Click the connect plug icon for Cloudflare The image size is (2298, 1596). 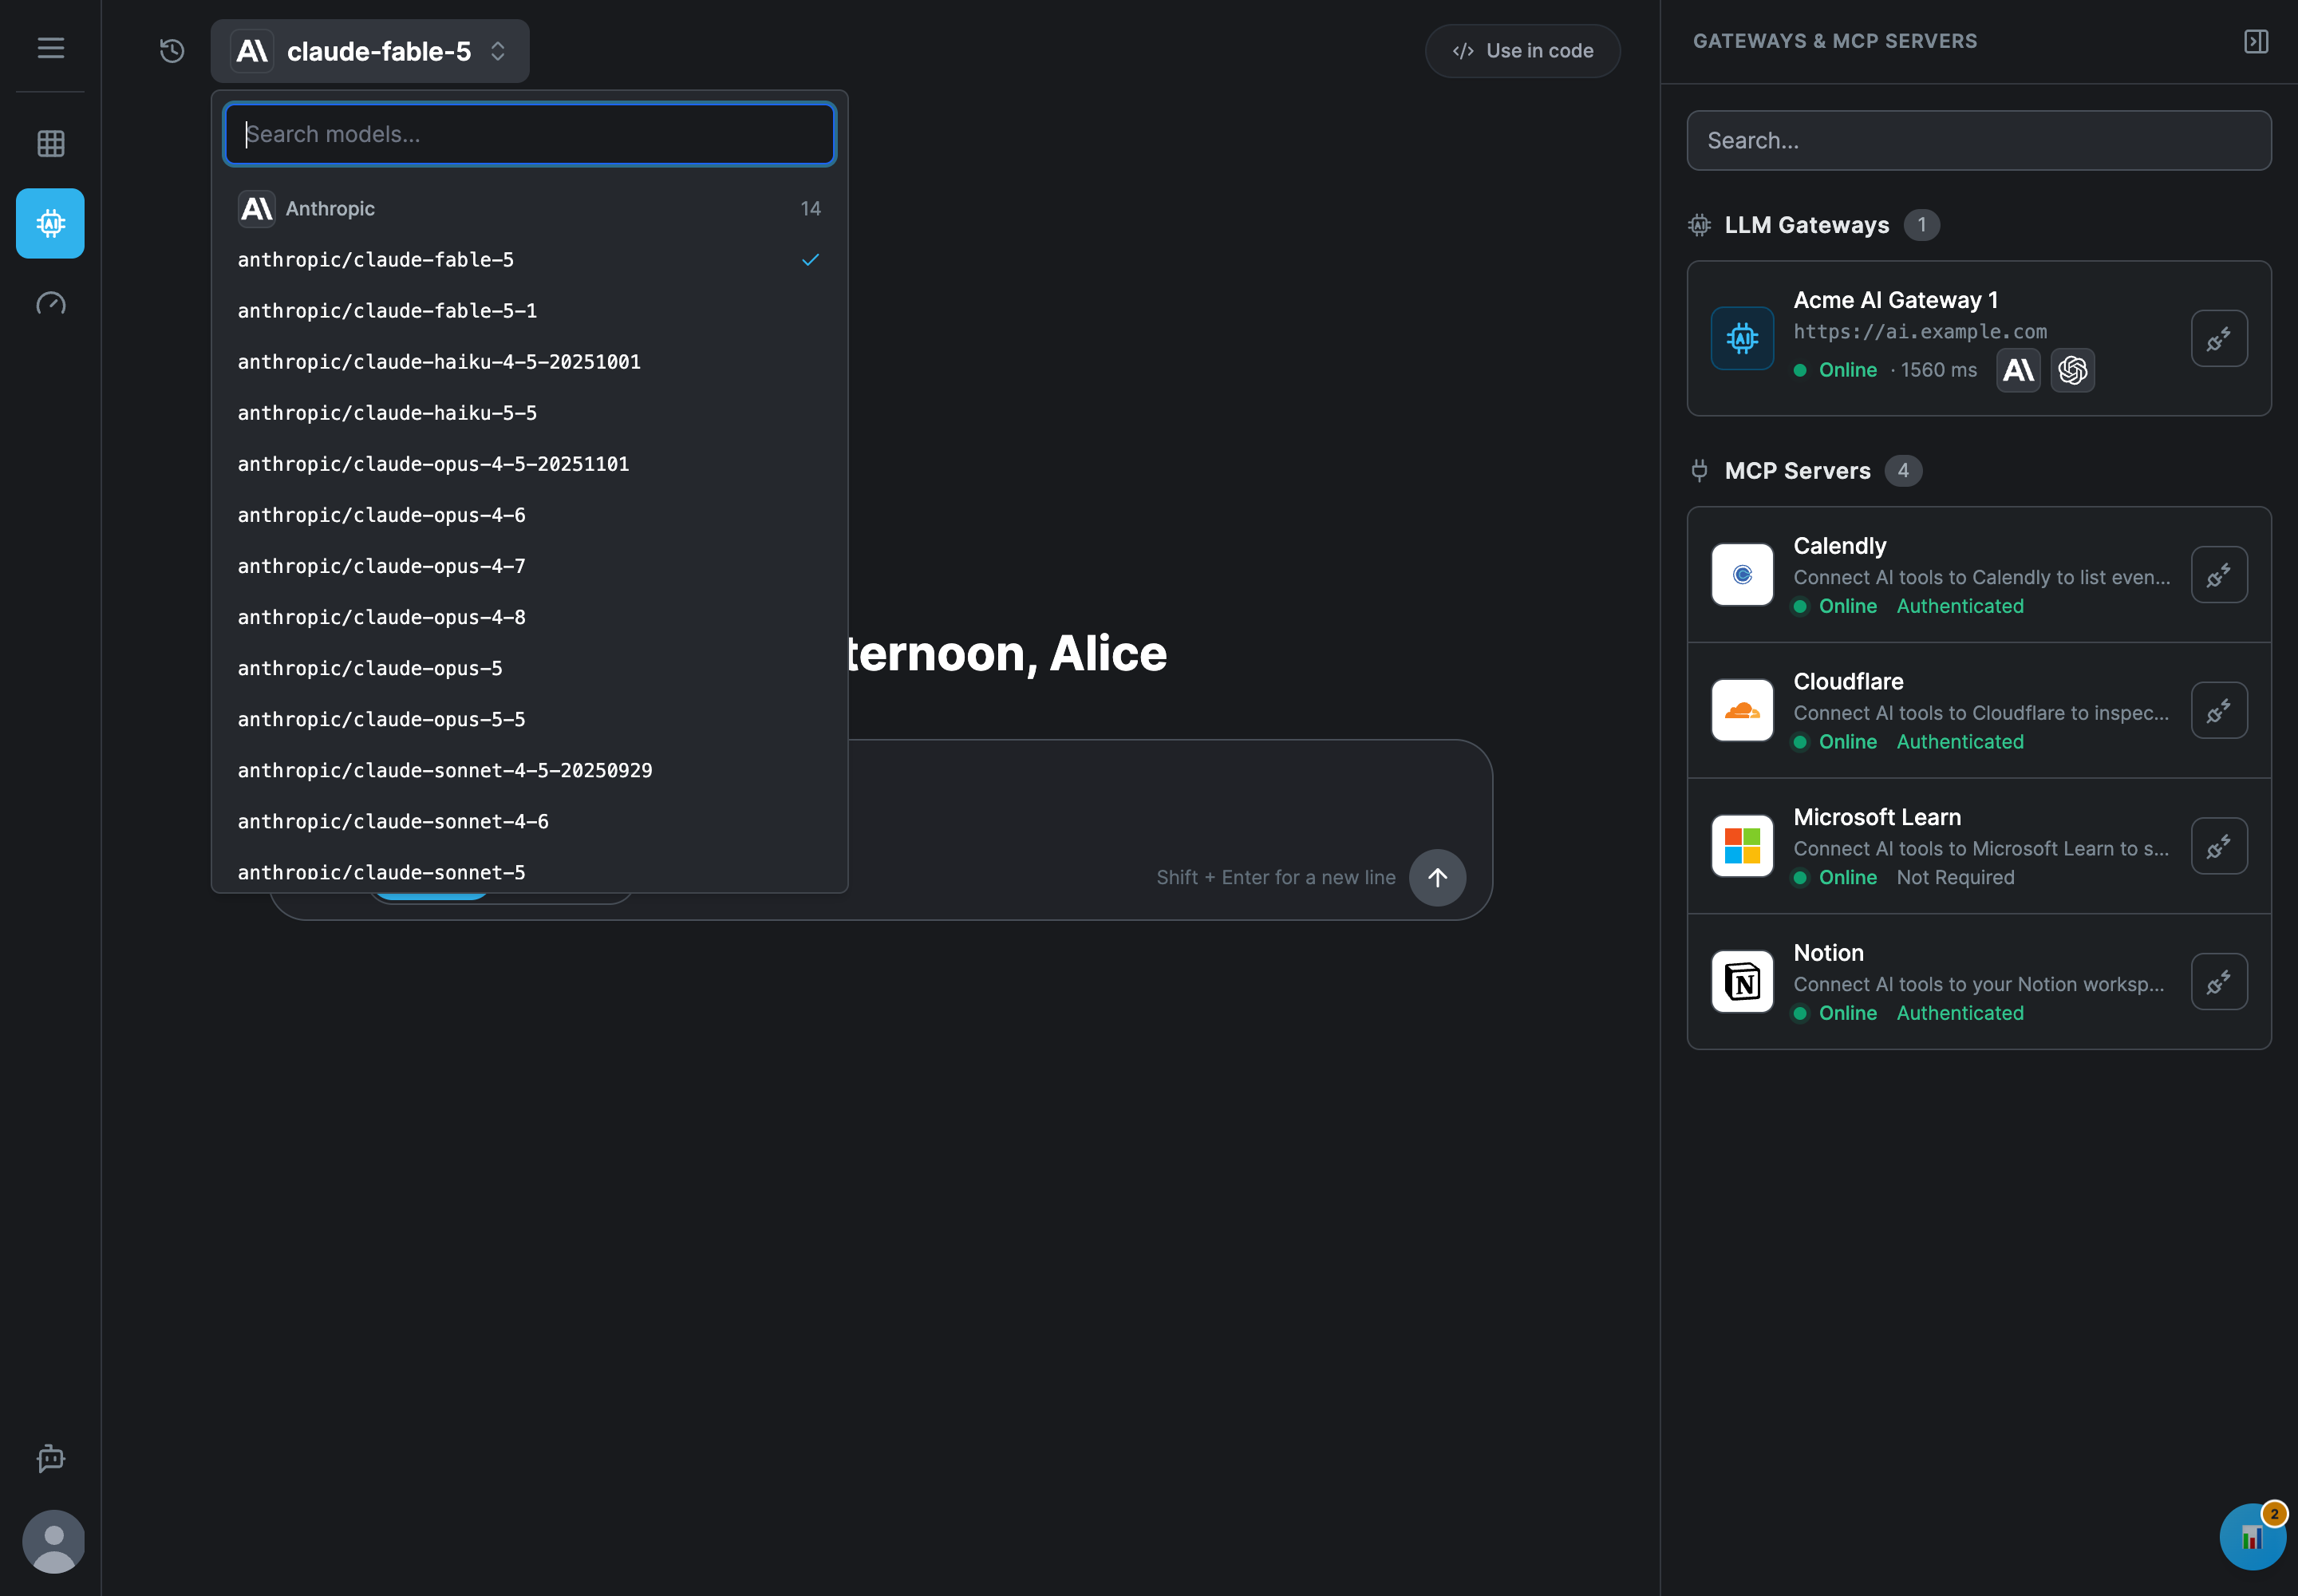coord(2219,710)
